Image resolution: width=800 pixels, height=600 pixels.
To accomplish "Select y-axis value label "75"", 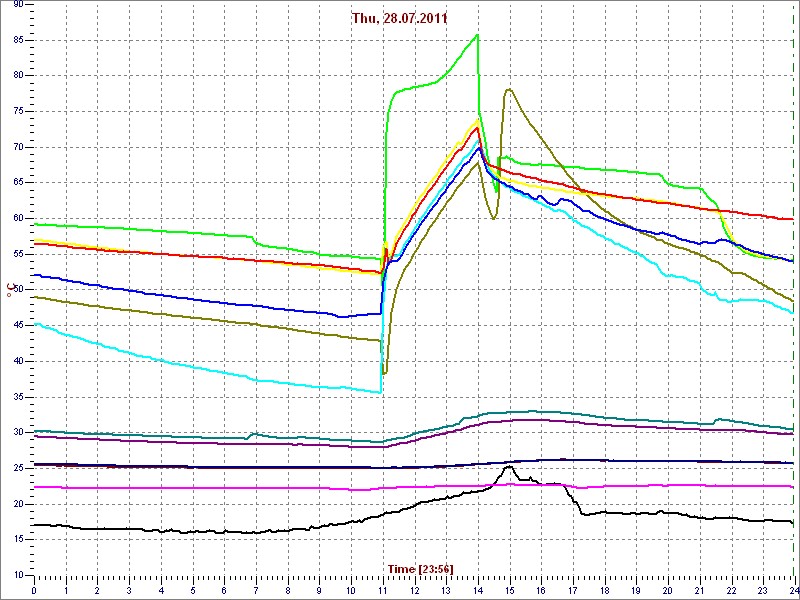I will tap(18, 111).
